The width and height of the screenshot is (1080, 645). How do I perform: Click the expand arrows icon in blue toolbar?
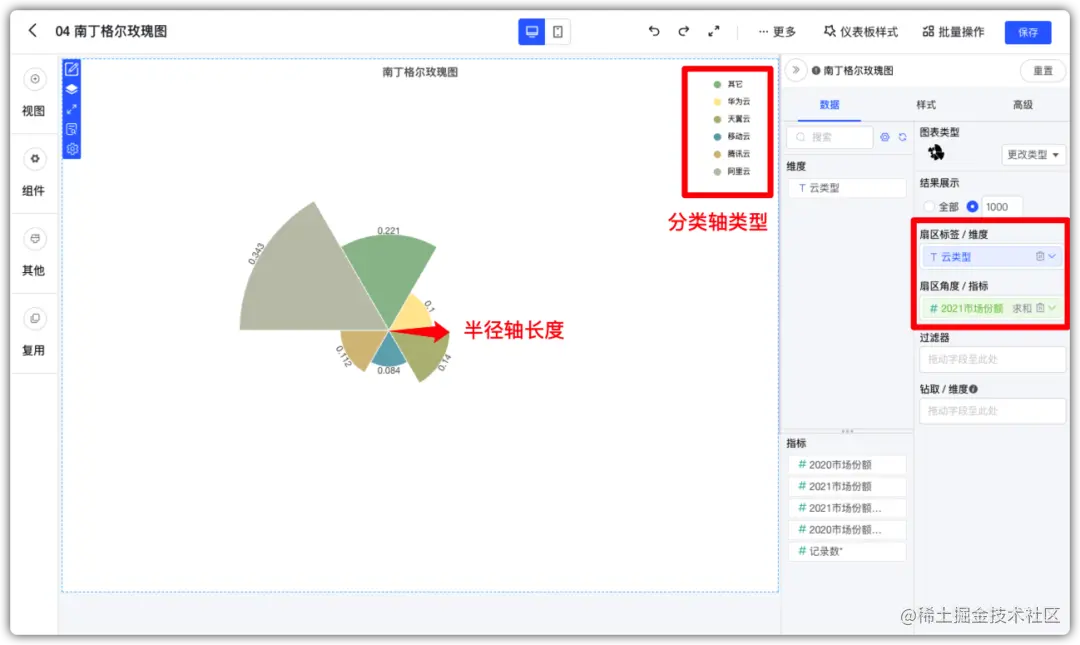coord(71,109)
